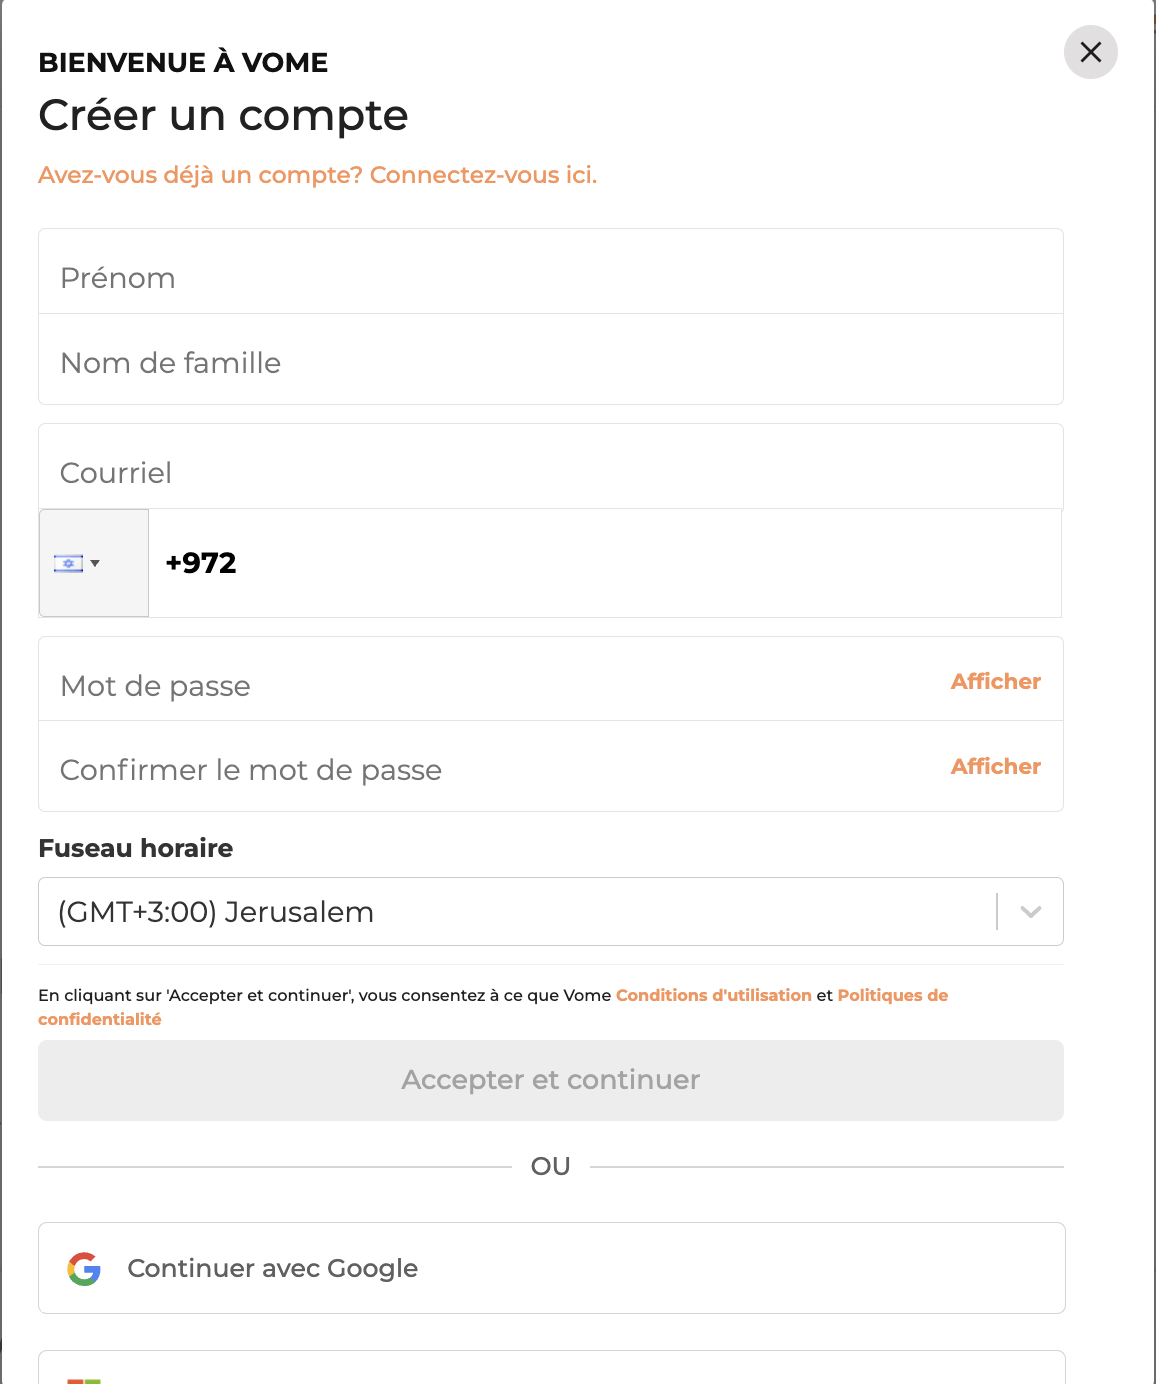Click the Confirmer le mot de passe field

[480, 769]
